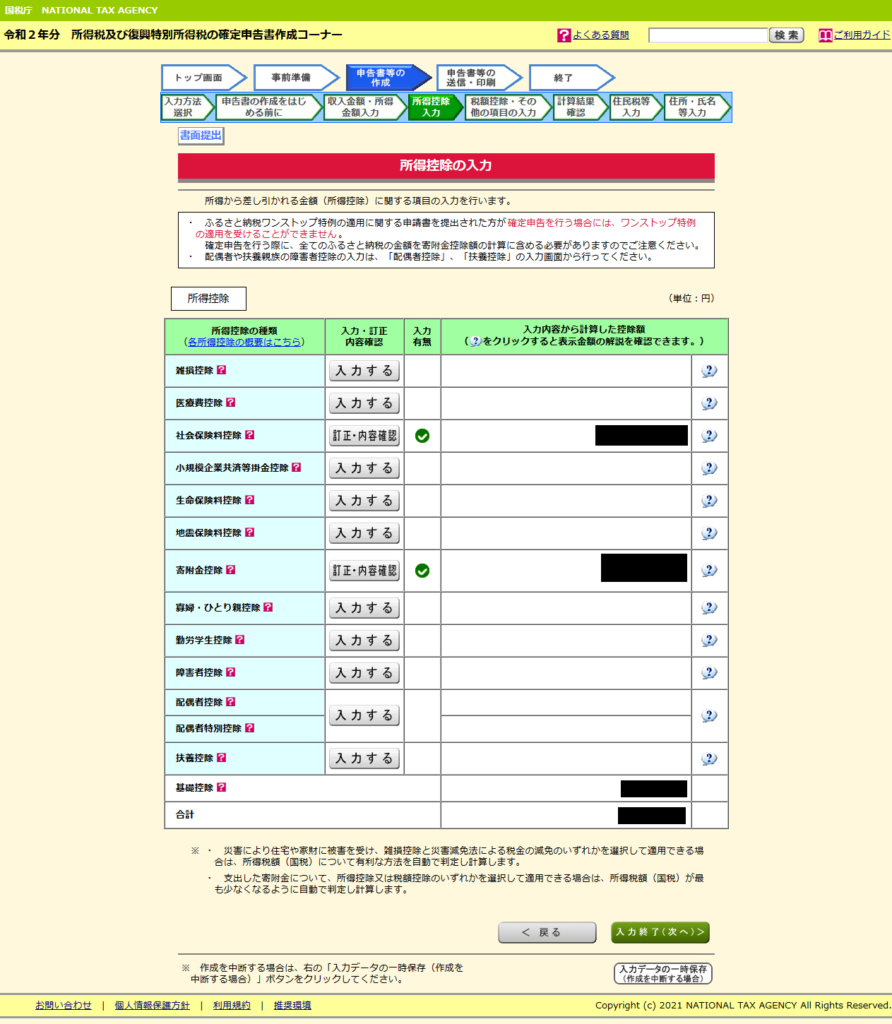
Task: Click the explanation bubble in 生命保険料控除 row
Action: [x=709, y=501]
